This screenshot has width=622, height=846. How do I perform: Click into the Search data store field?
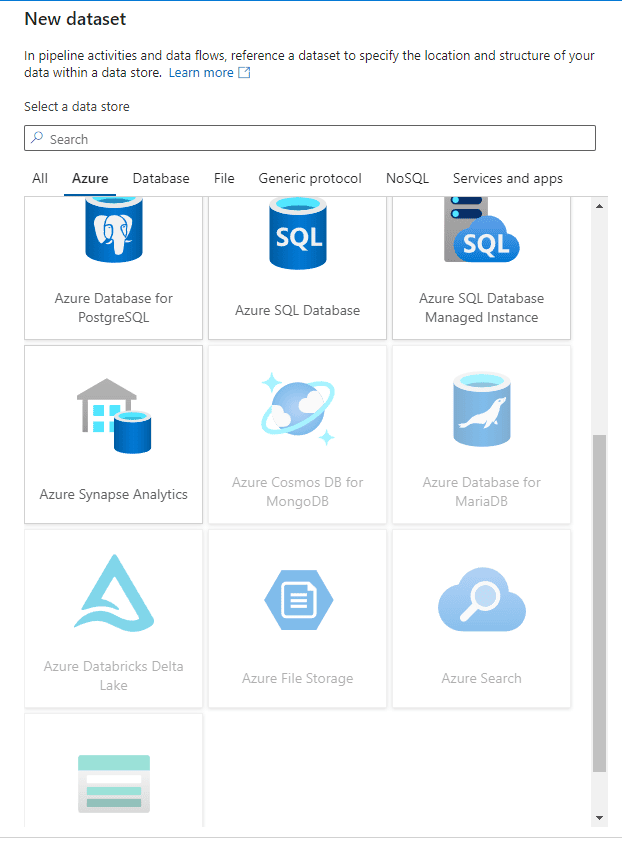click(310, 138)
